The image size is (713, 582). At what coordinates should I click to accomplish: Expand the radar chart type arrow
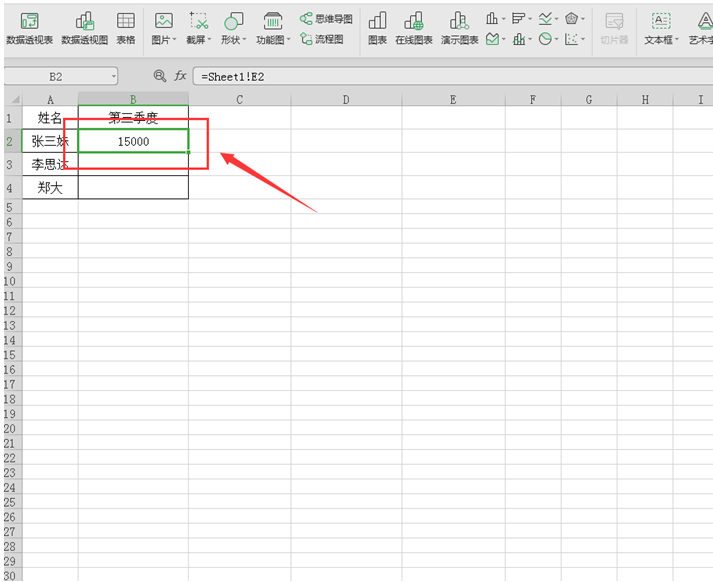[x=583, y=19]
